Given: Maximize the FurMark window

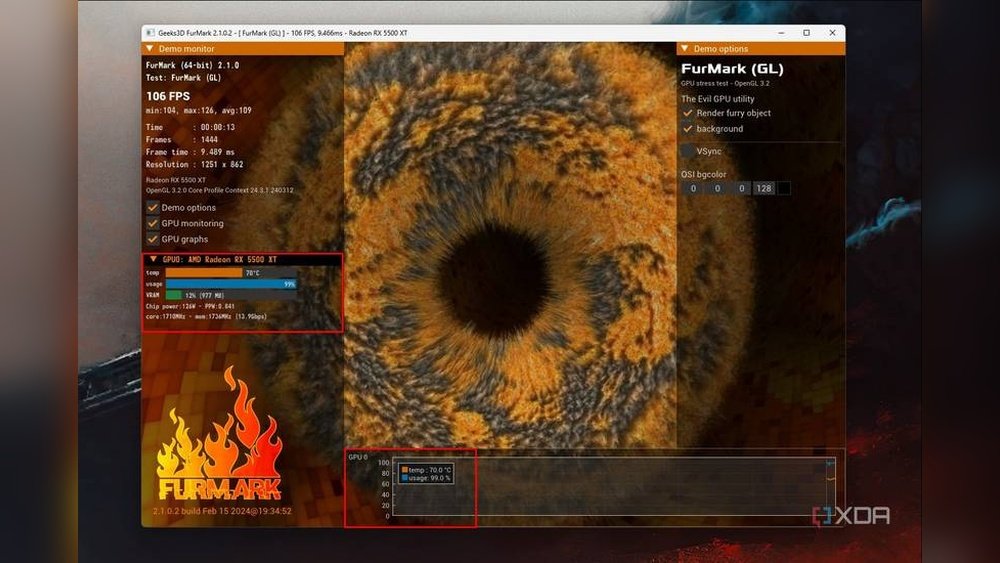Looking at the screenshot, I should 806,33.
